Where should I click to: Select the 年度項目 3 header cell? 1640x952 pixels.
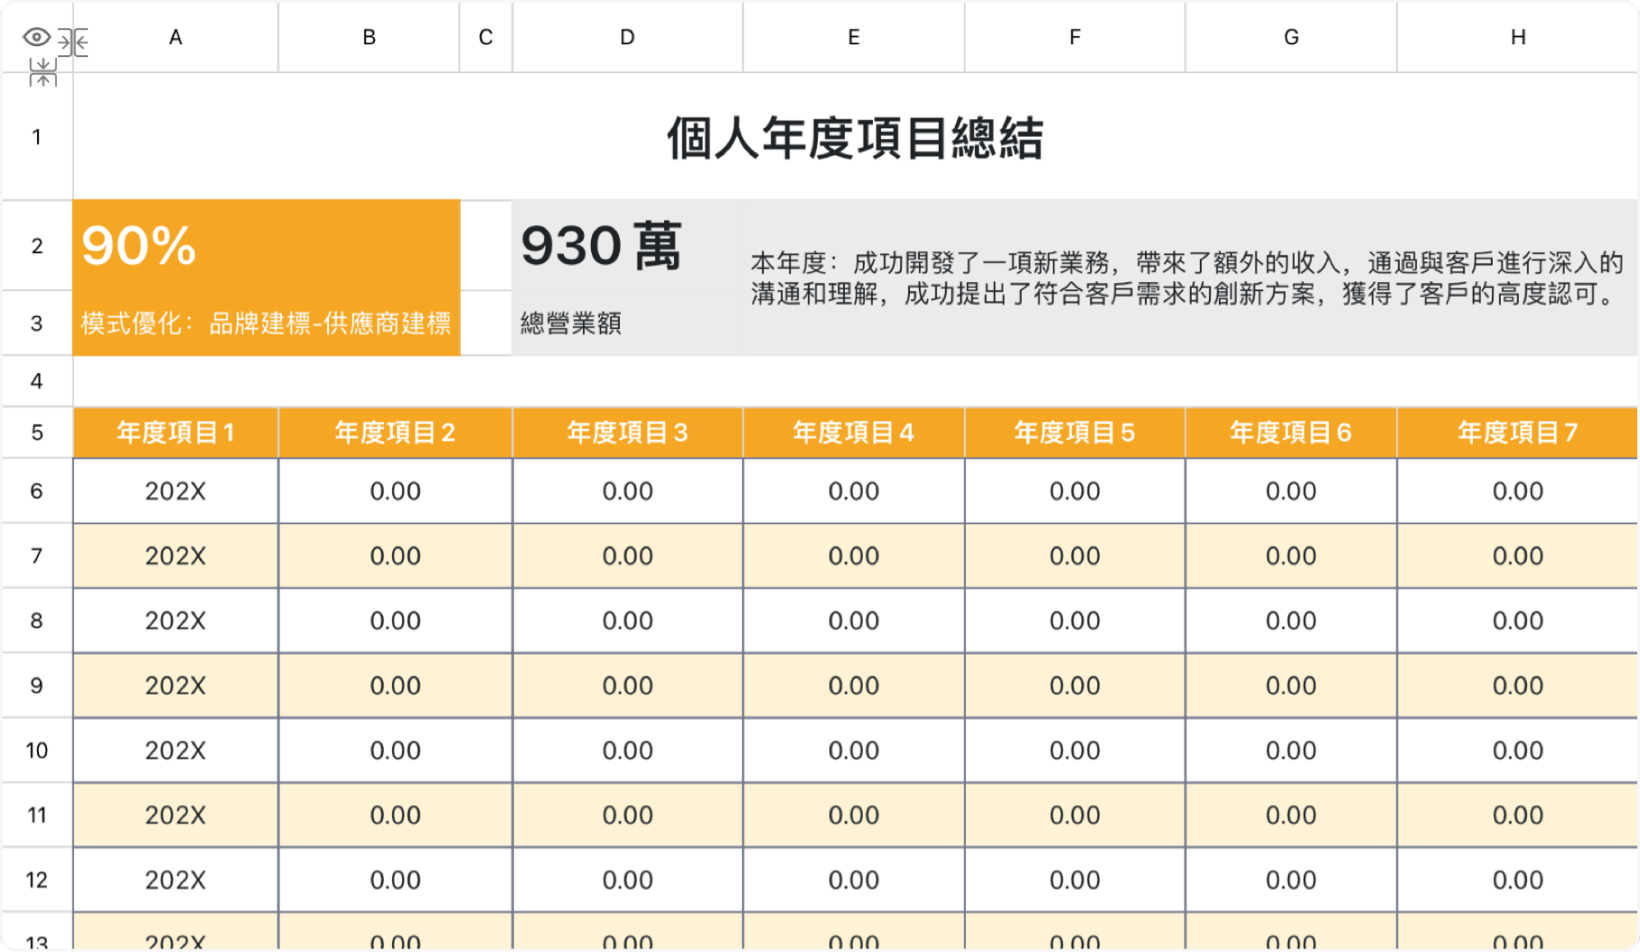(627, 433)
